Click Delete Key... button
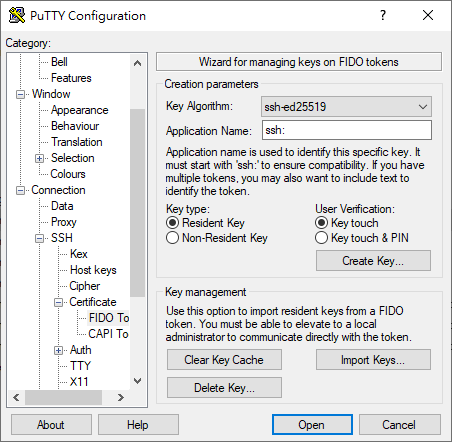This screenshot has width=452, height=442. click(x=224, y=388)
